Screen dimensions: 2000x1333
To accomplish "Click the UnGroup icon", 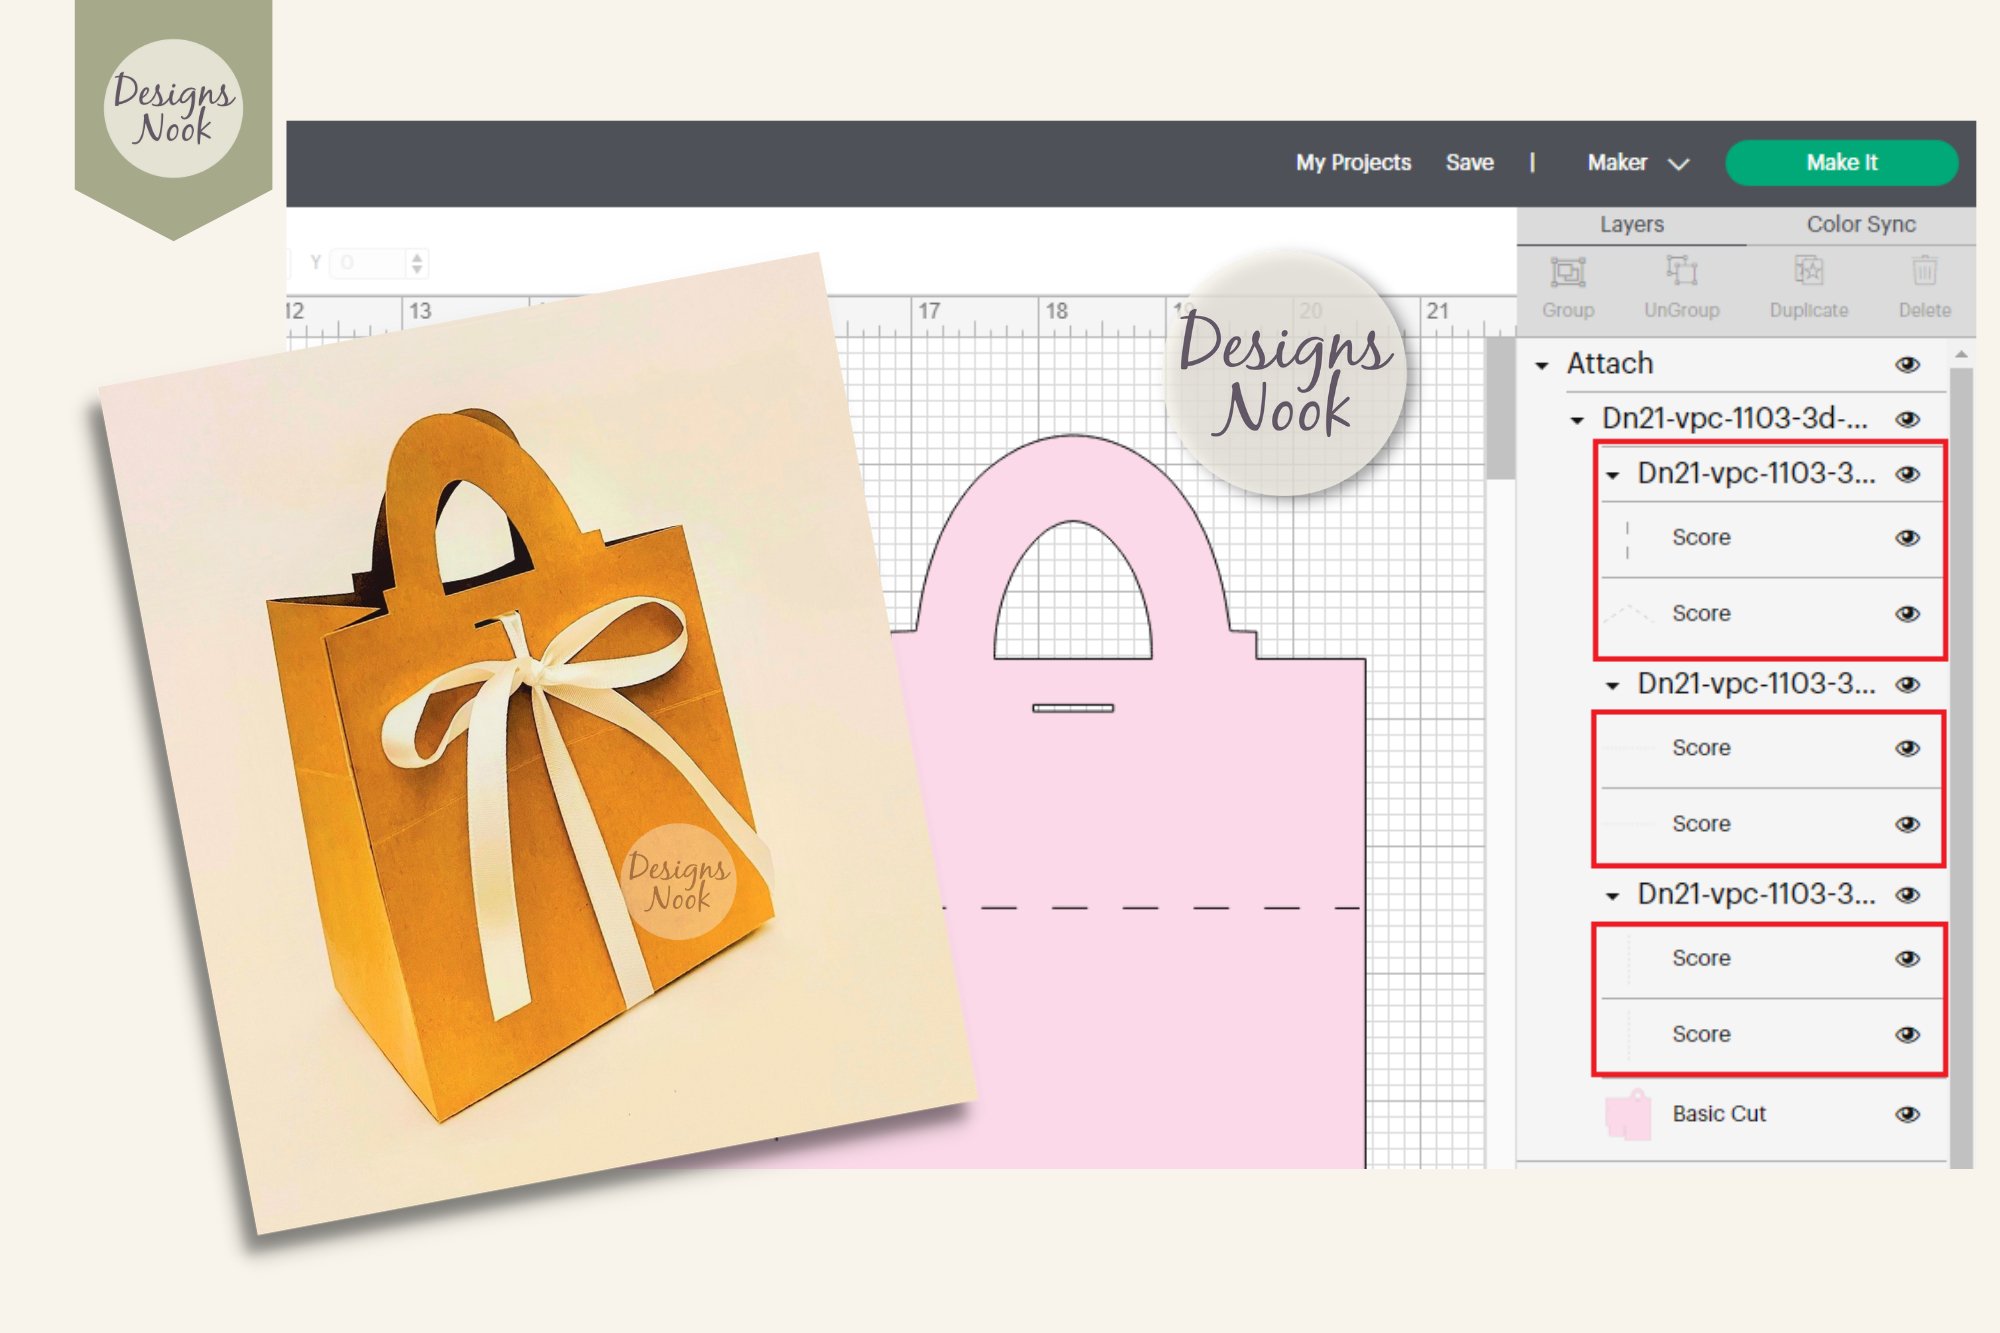I will click(x=1681, y=272).
